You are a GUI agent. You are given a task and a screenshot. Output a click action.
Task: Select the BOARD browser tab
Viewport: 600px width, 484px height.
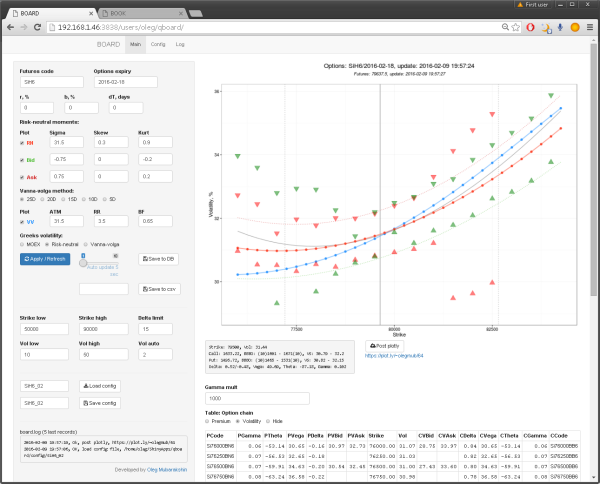pyautogui.click(x=53, y=13)
